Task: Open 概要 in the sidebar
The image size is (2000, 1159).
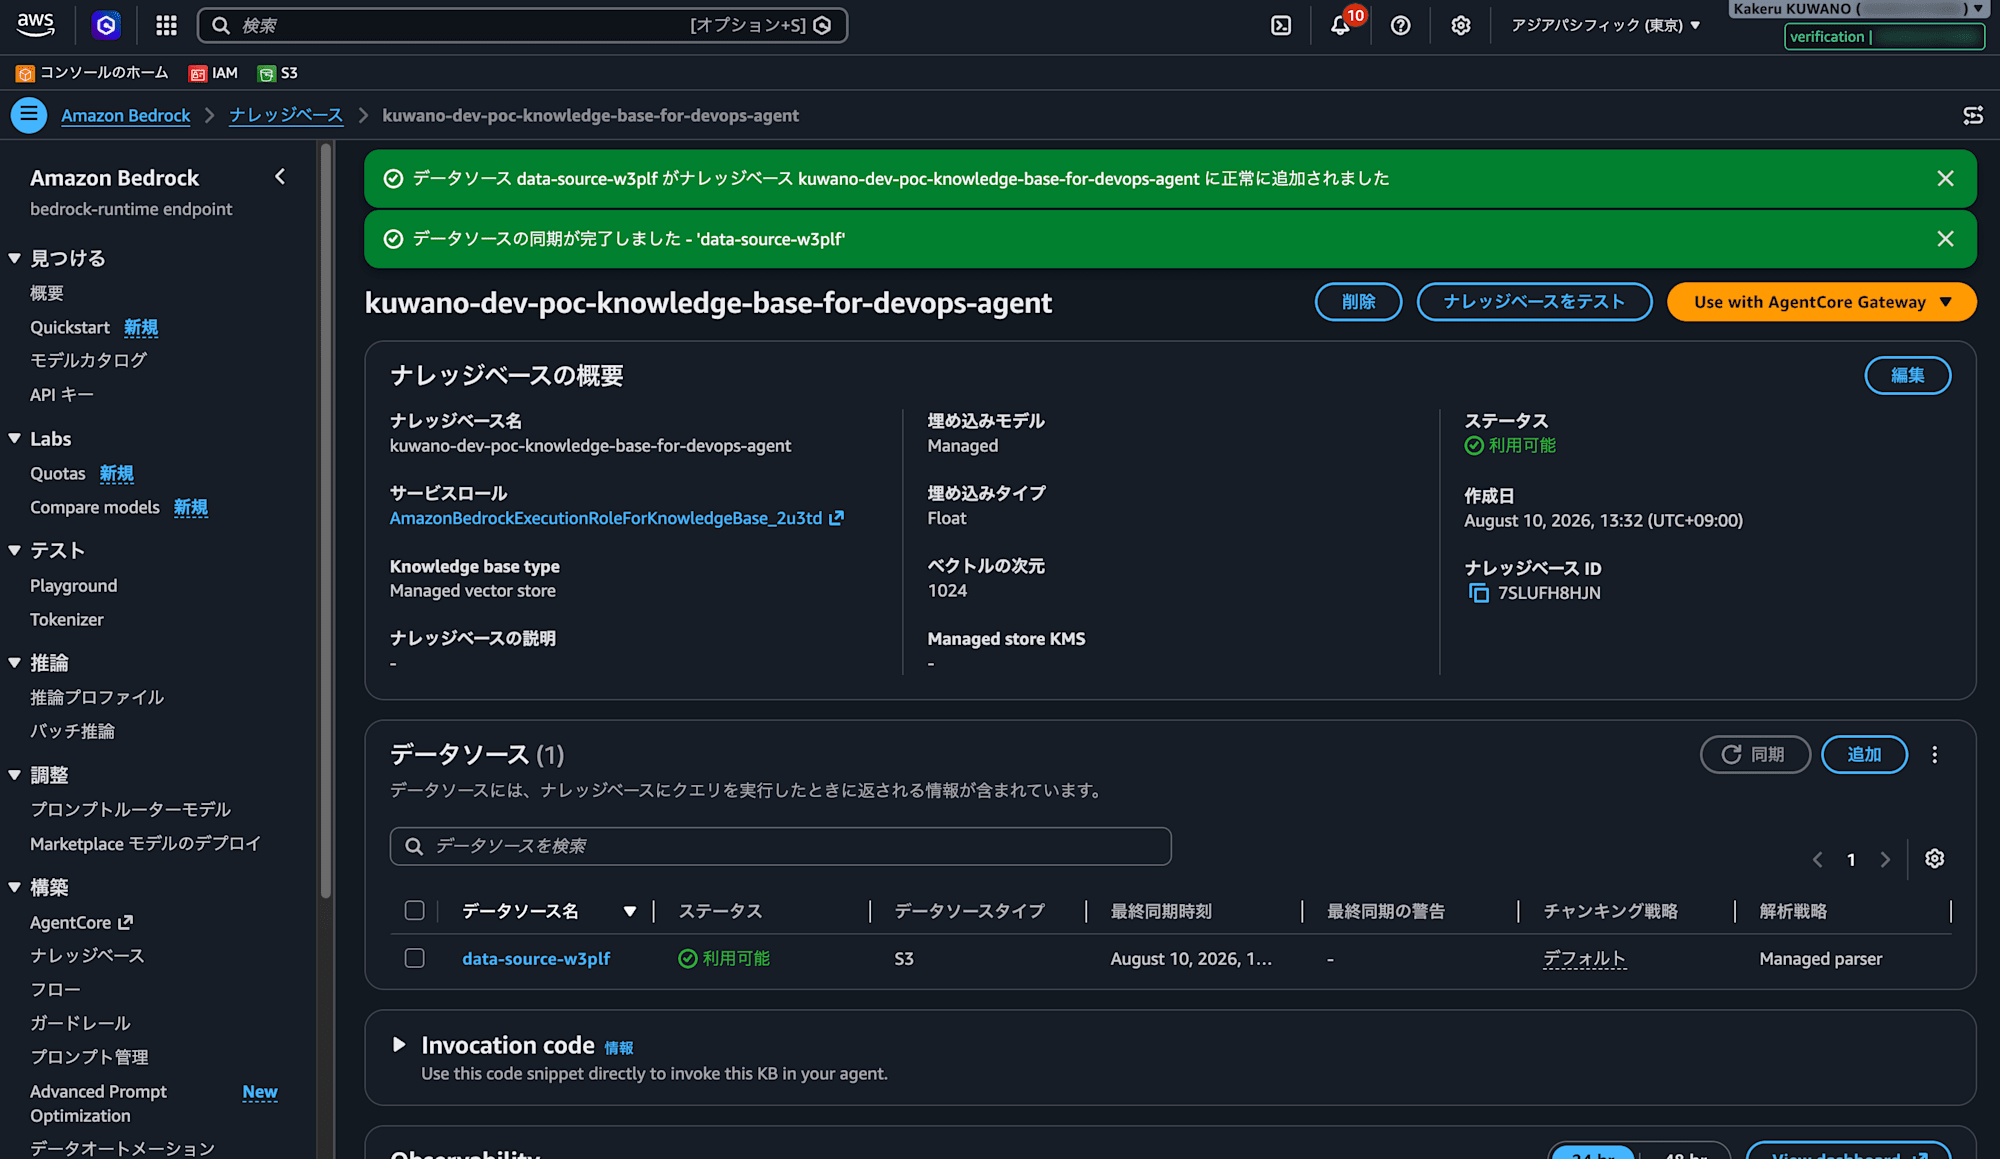Action: 47,293
